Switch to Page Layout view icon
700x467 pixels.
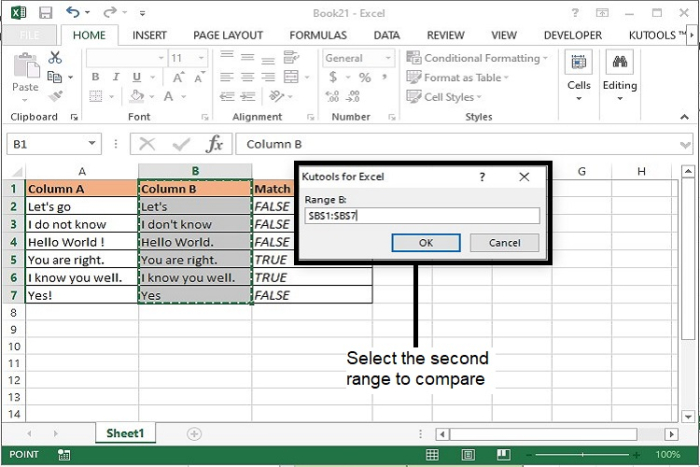pos(468,454)
